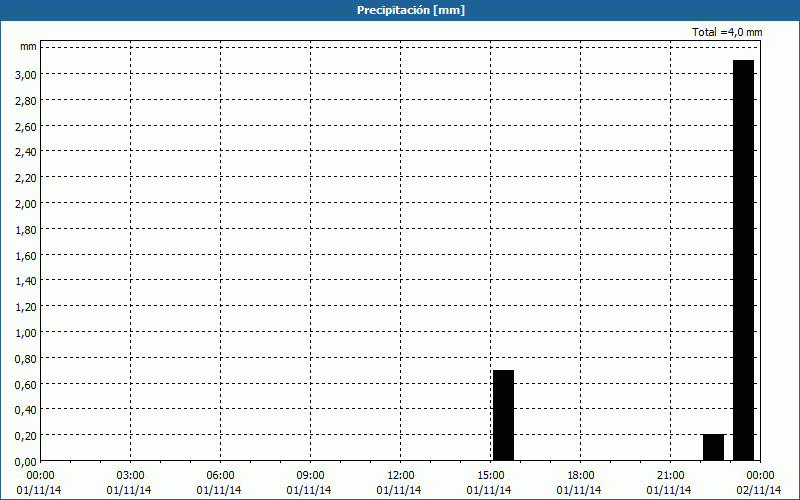Click the 06:00 time label

[220, 476]
